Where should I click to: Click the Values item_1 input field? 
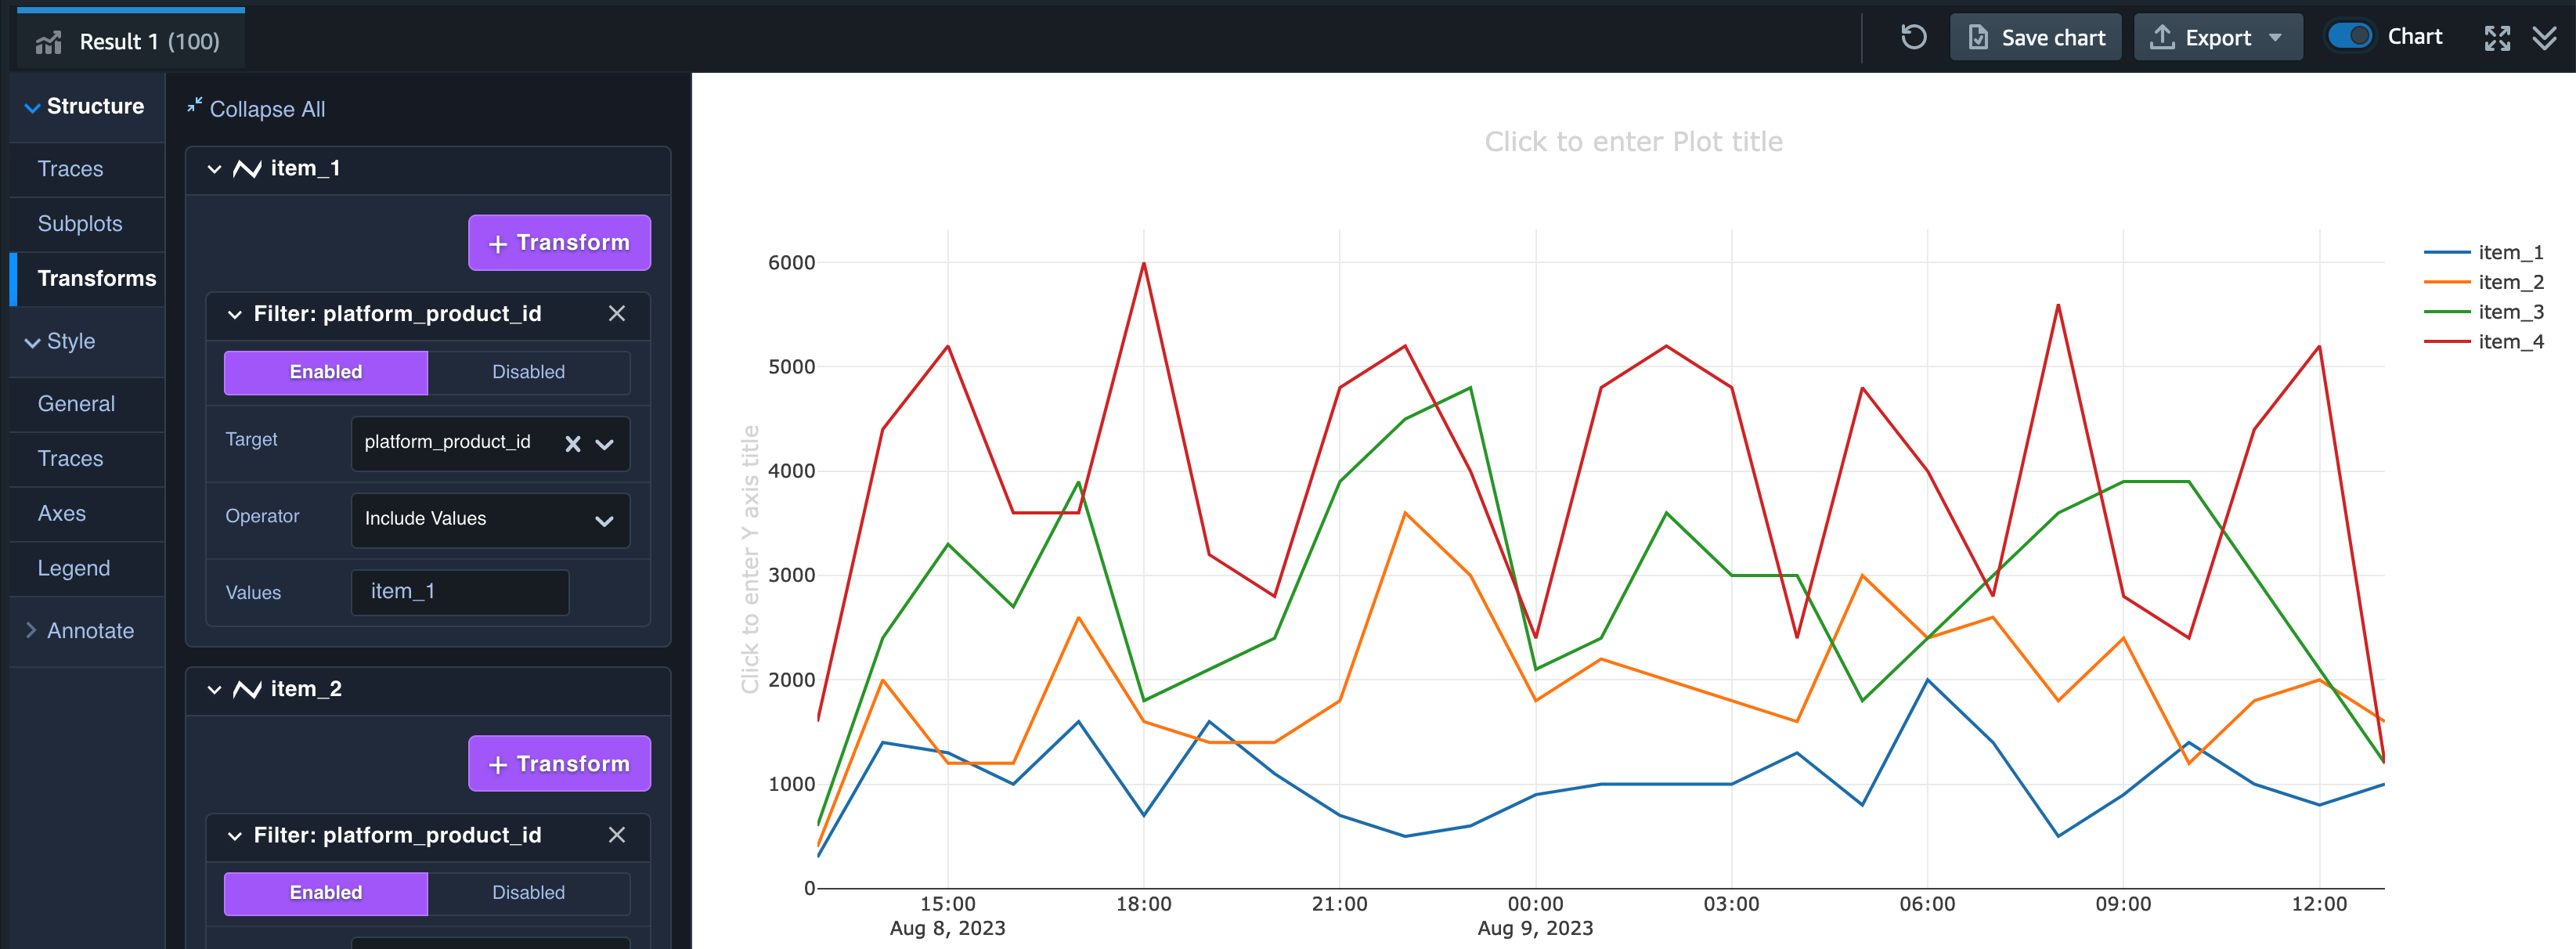click(460, 592)
